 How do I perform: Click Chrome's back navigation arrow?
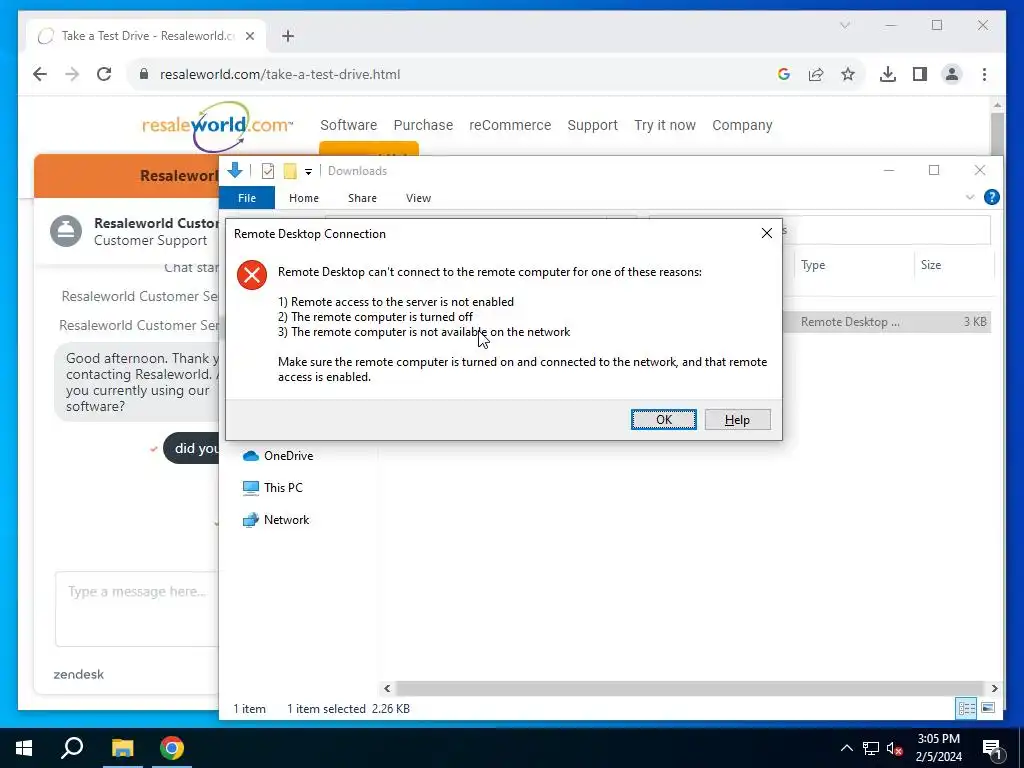coord(40,74)
